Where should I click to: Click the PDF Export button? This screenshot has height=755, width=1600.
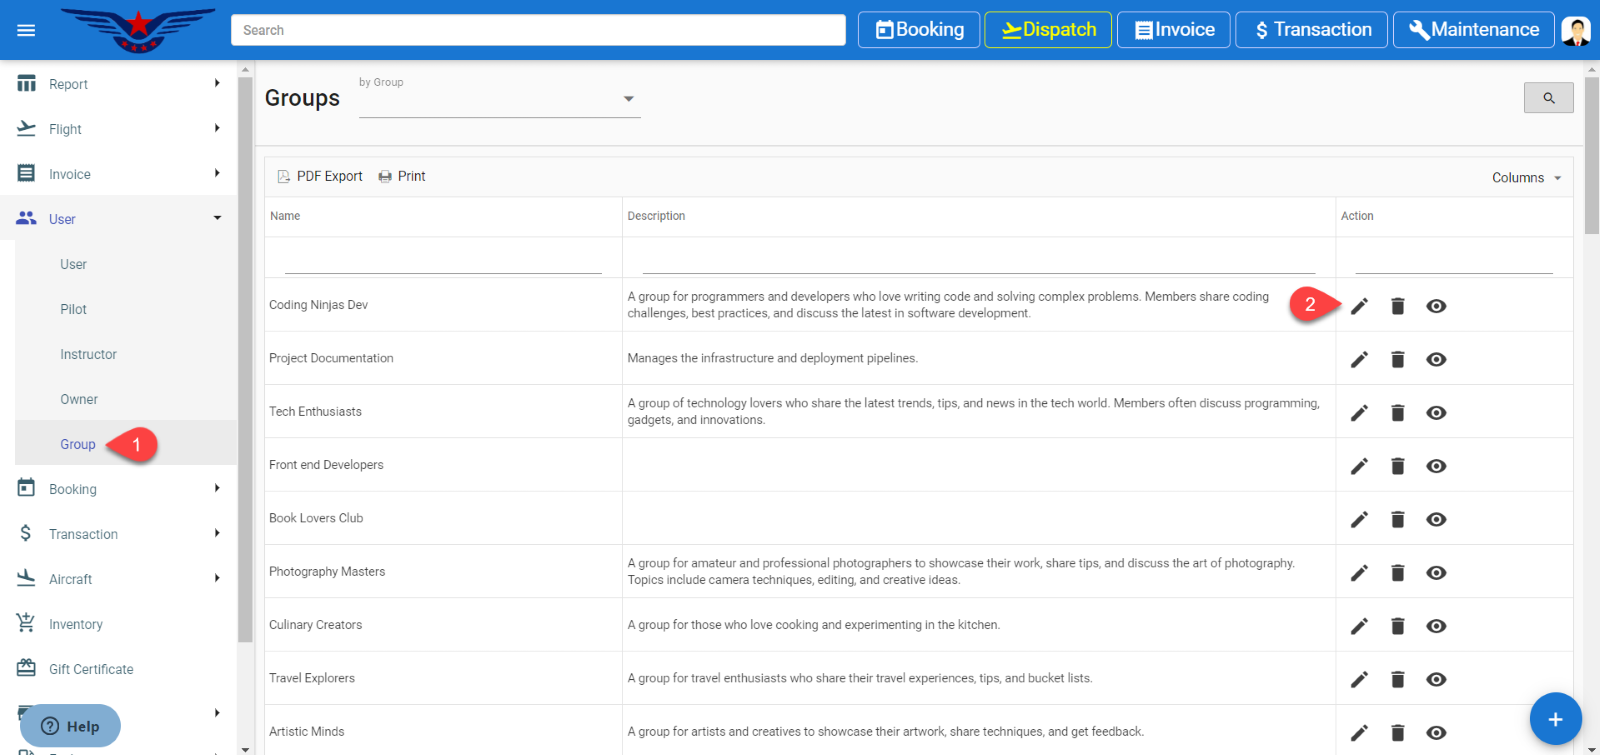[x=320, y=176]
